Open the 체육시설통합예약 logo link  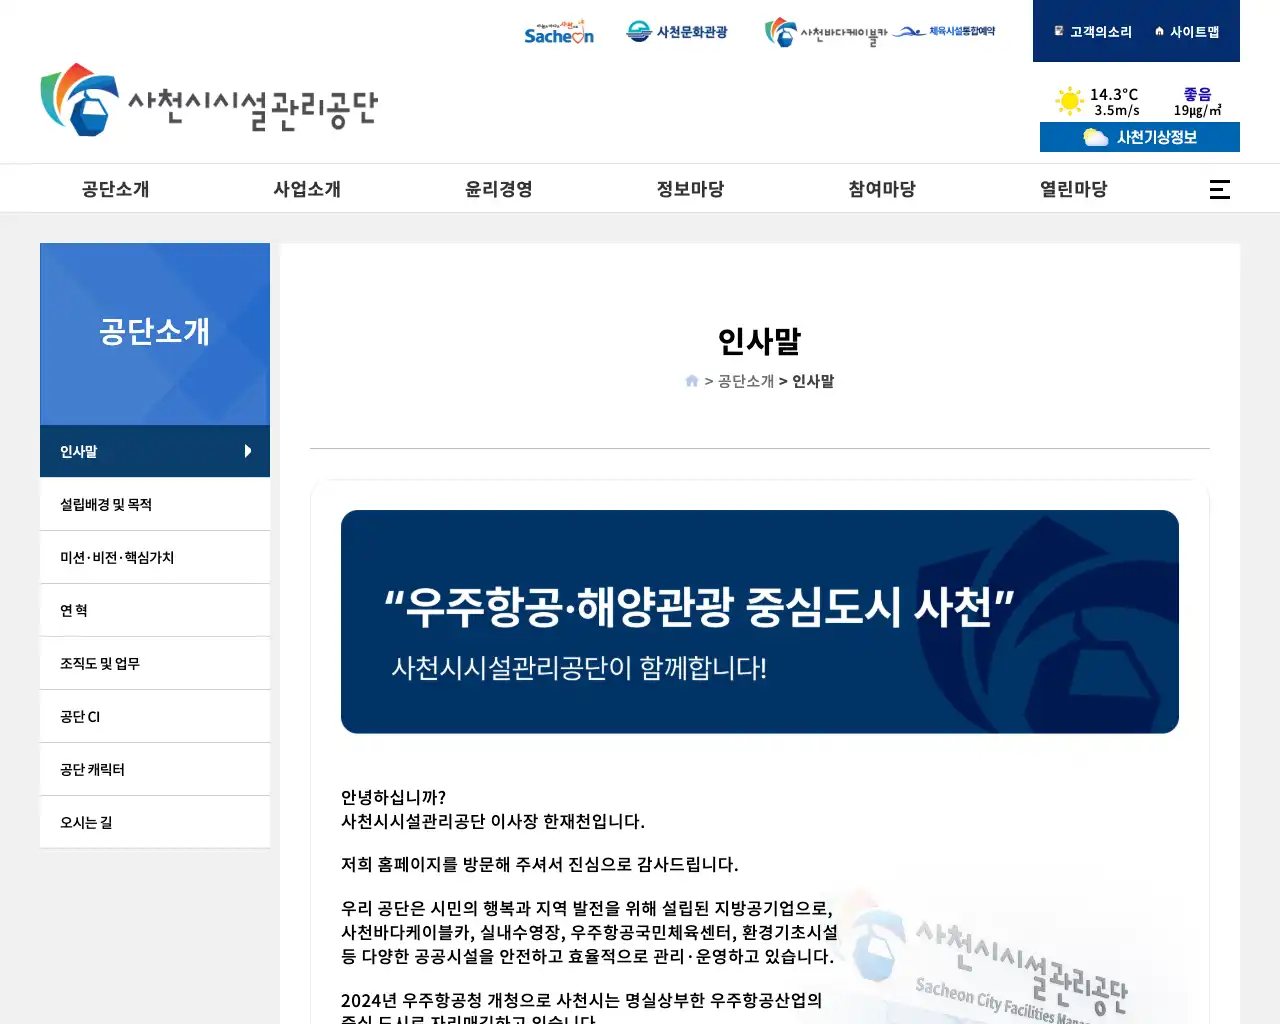tap(944, 32)
